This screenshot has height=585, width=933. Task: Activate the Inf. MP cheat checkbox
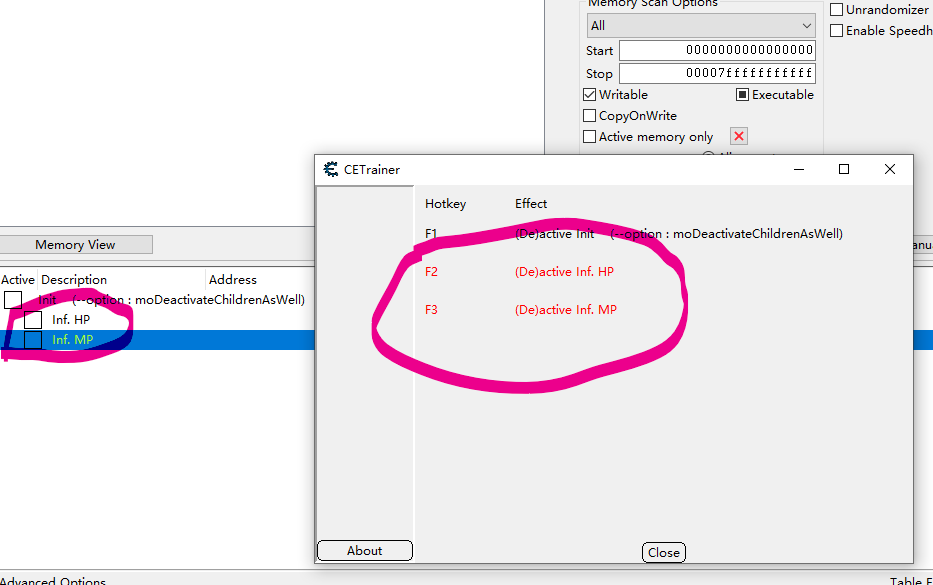33,340
